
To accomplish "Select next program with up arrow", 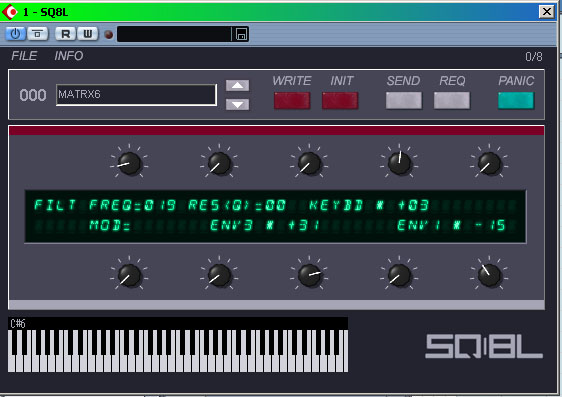I will coord(237,86).
